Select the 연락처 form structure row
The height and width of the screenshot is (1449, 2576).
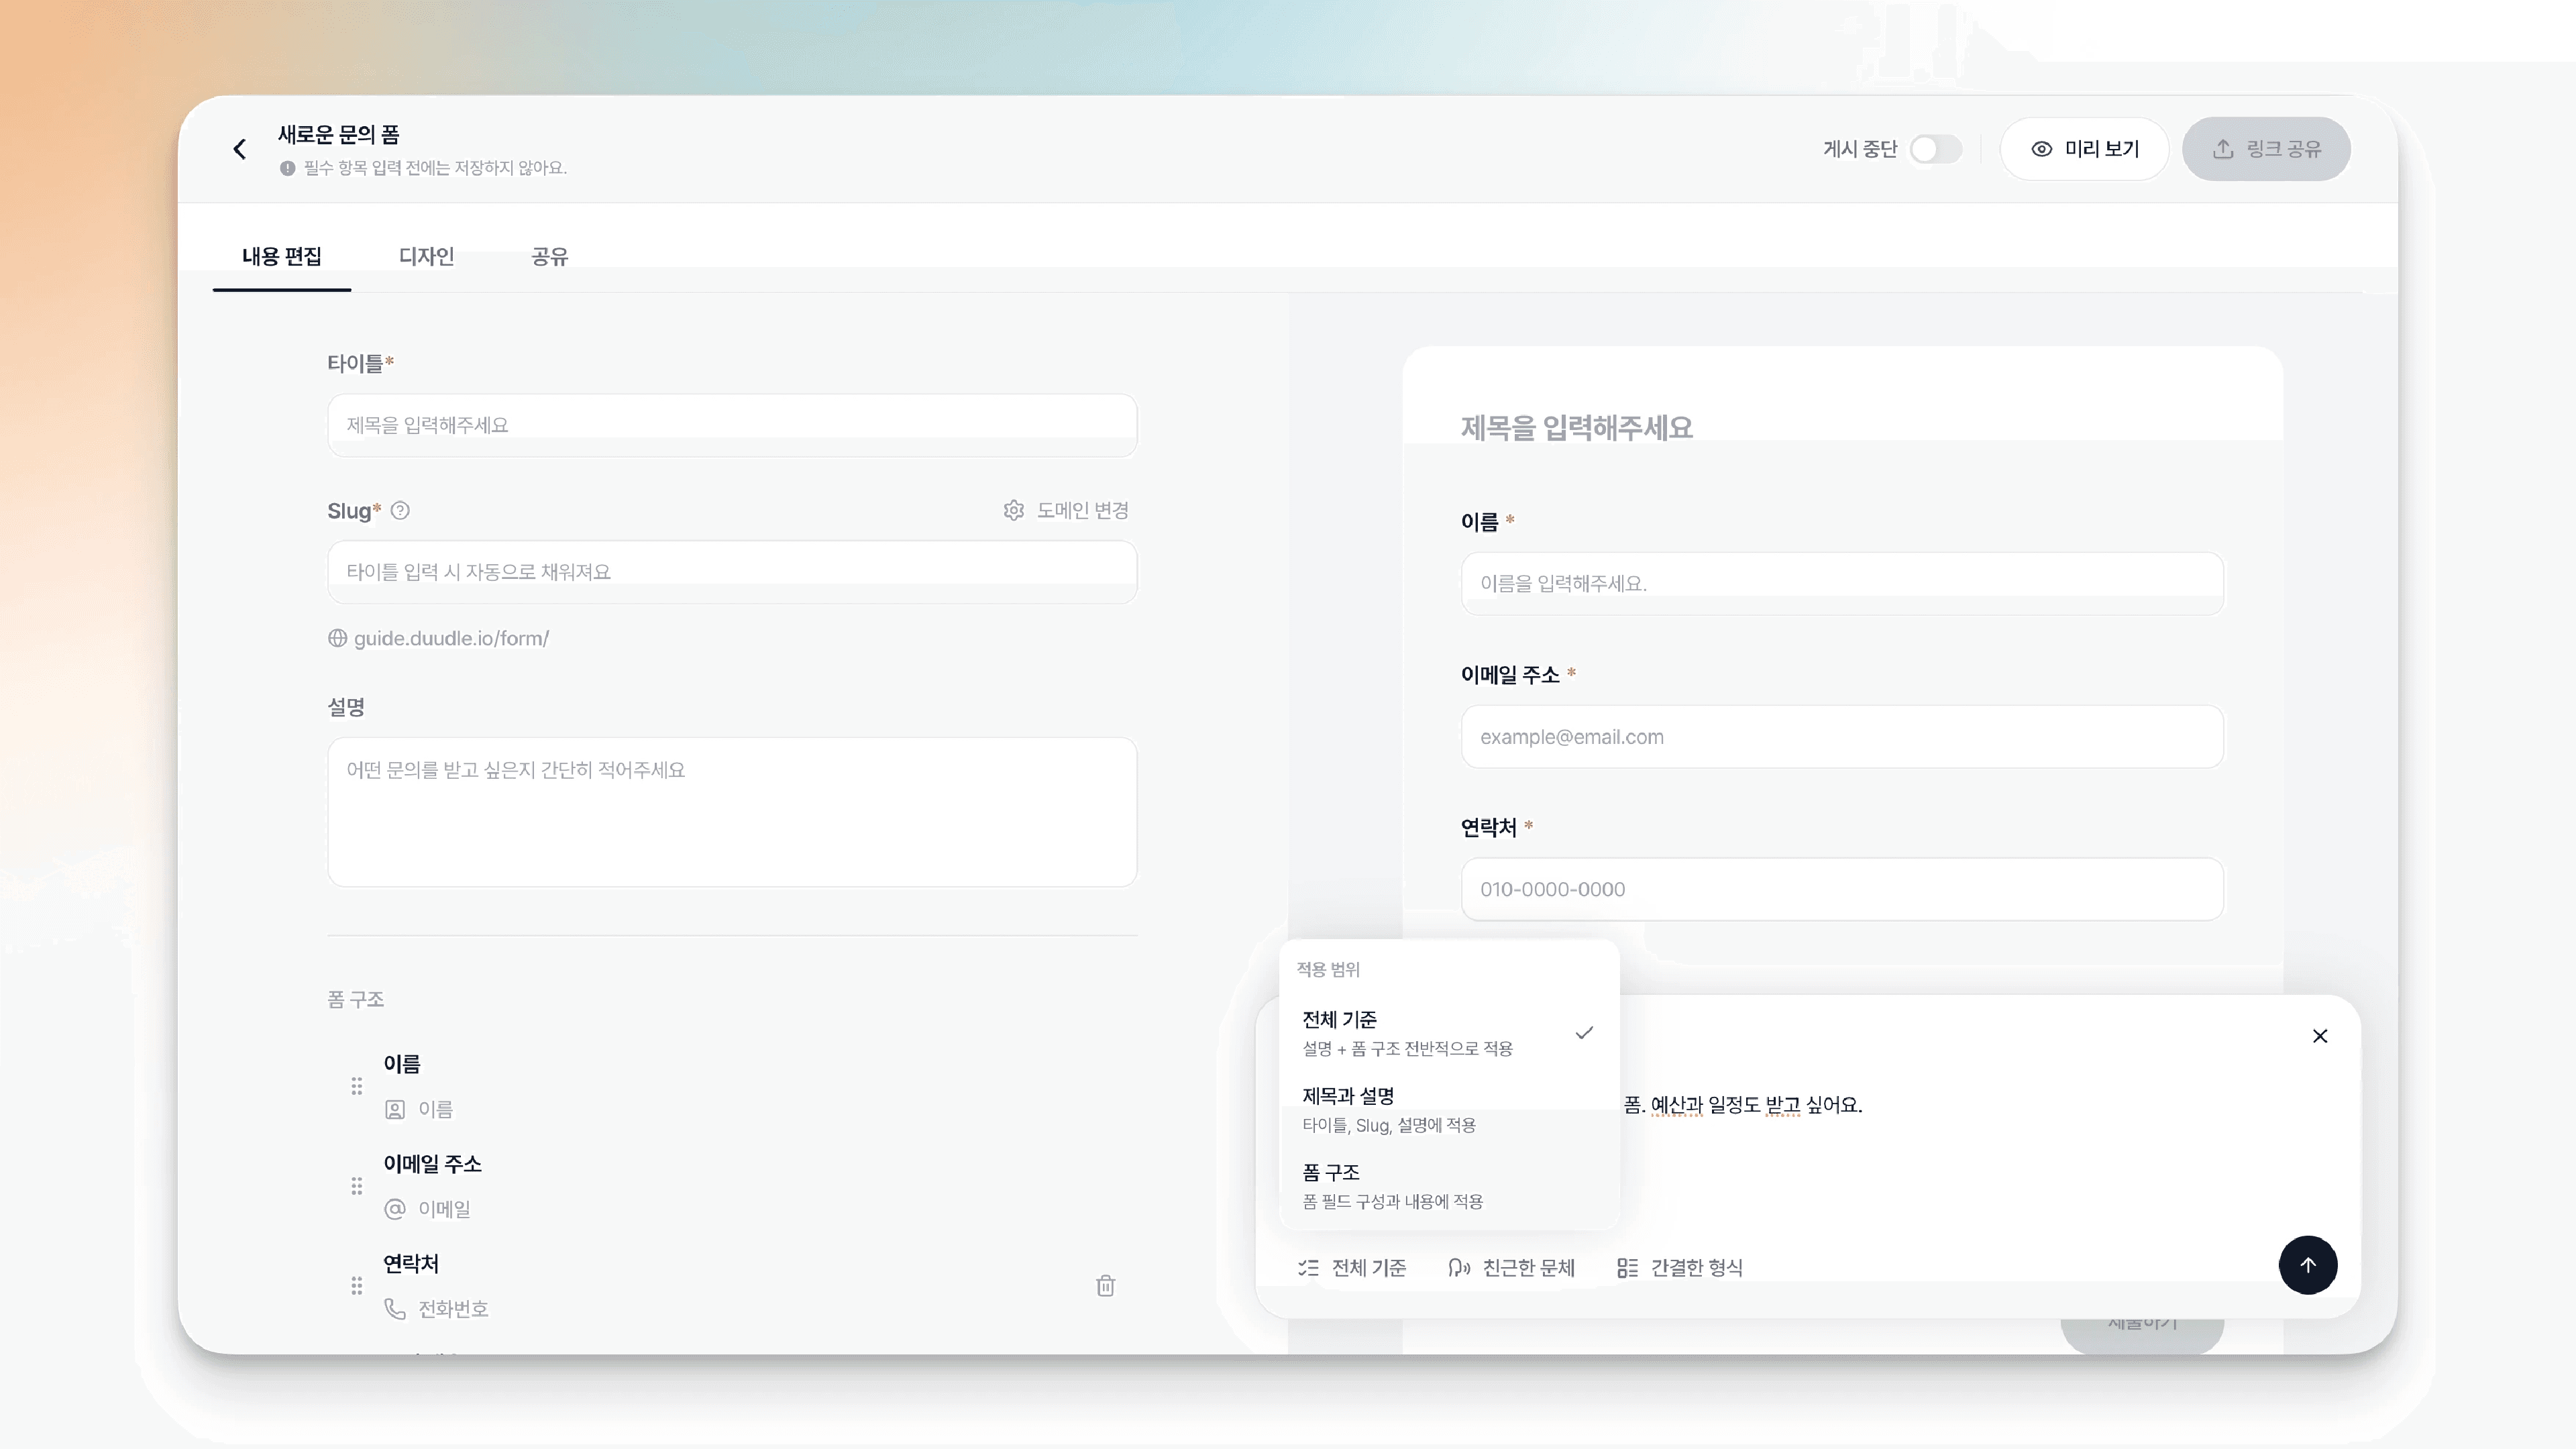732,1286
